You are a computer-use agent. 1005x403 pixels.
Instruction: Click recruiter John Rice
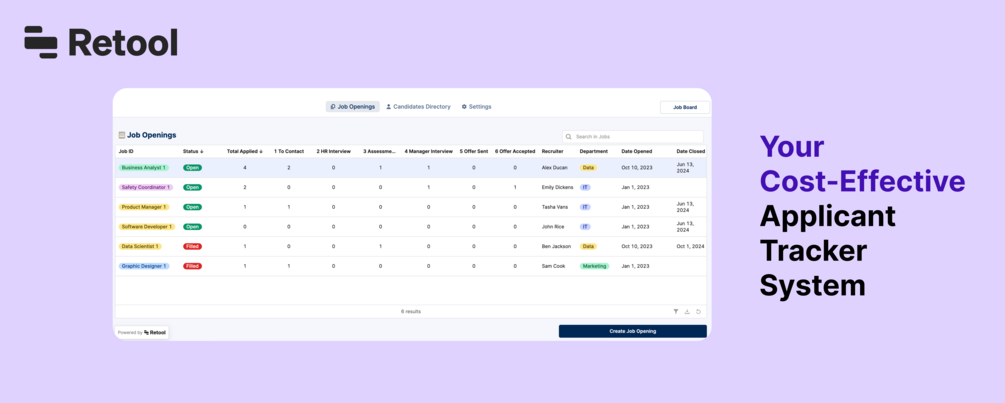pos(552,227)
